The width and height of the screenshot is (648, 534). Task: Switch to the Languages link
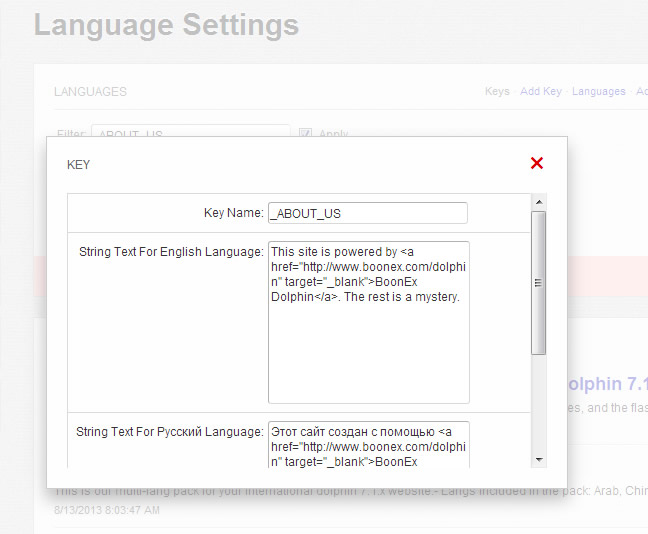pyautogui.click(x=598, y=91)
